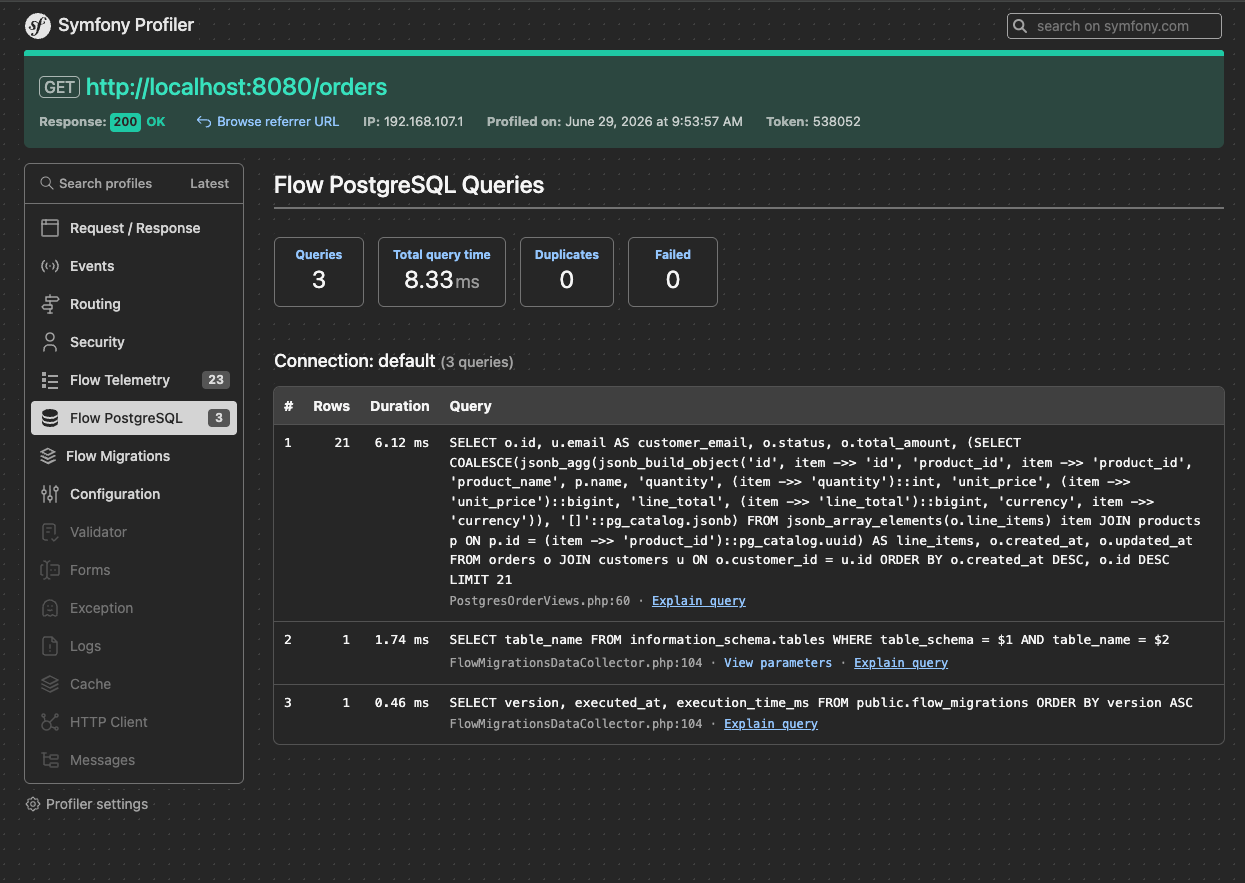Open the disabled Validator panel

click(134, 532)
